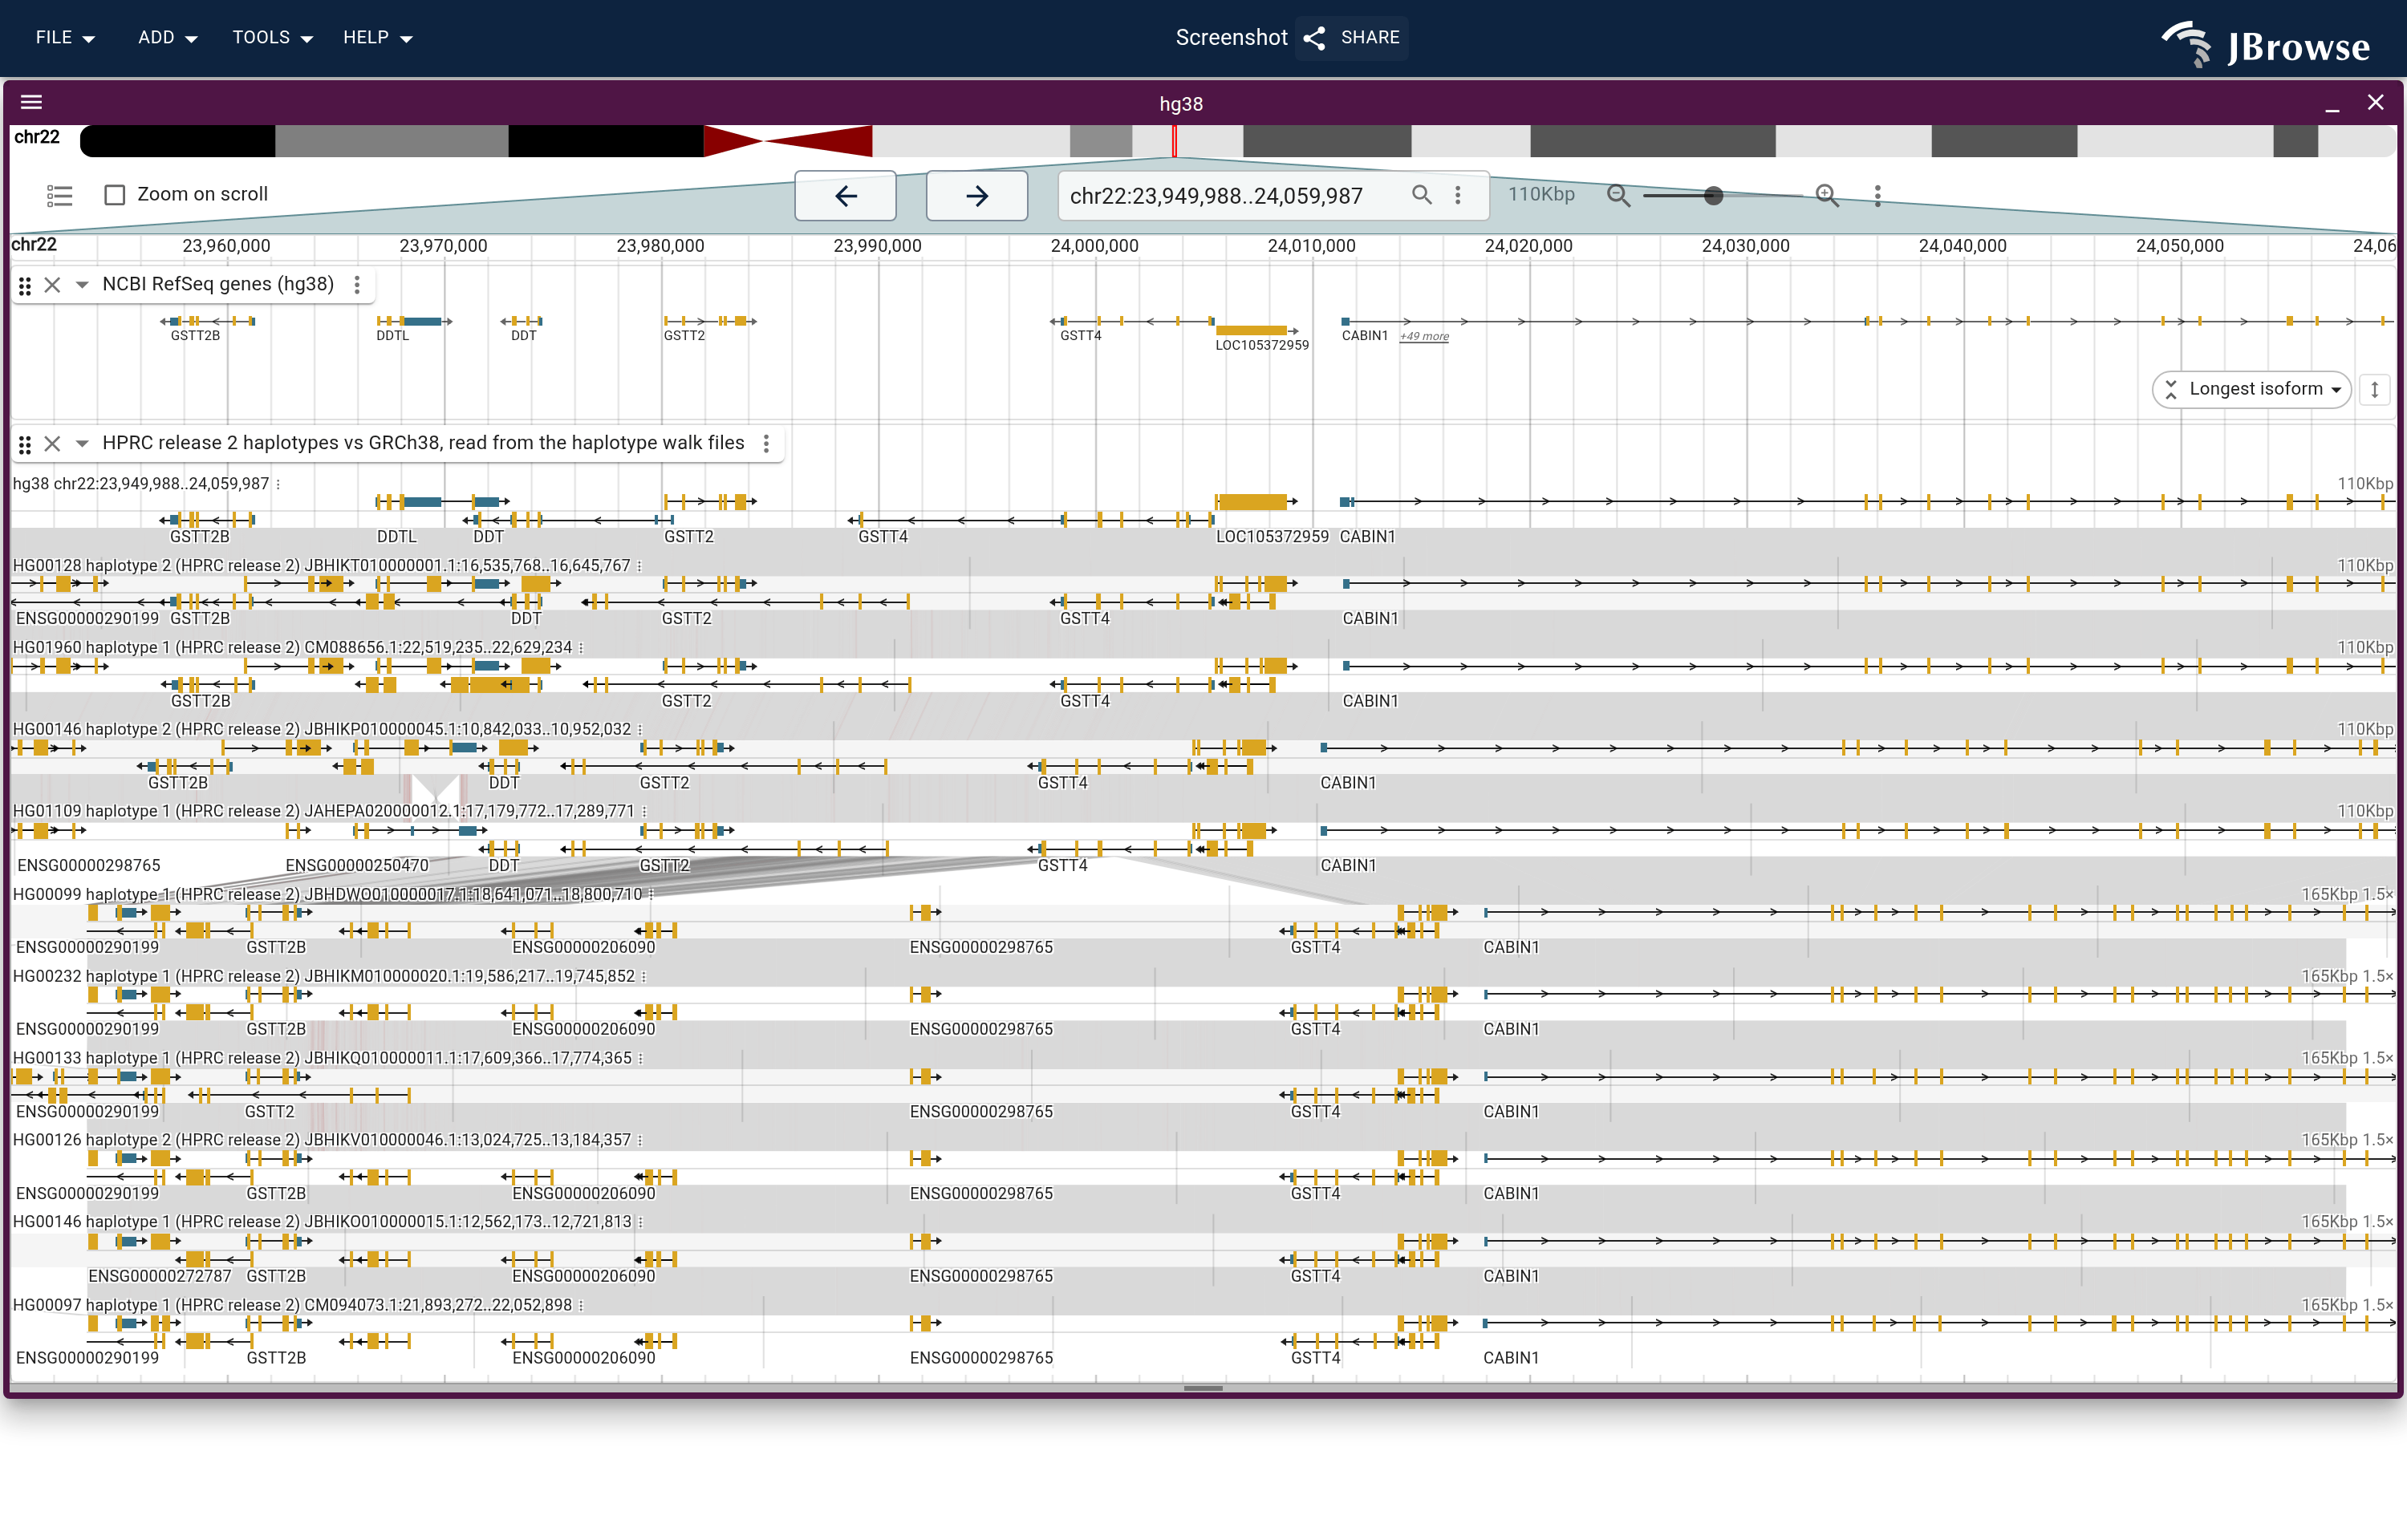Select the DDTL gene in RefSeq track

414,321
